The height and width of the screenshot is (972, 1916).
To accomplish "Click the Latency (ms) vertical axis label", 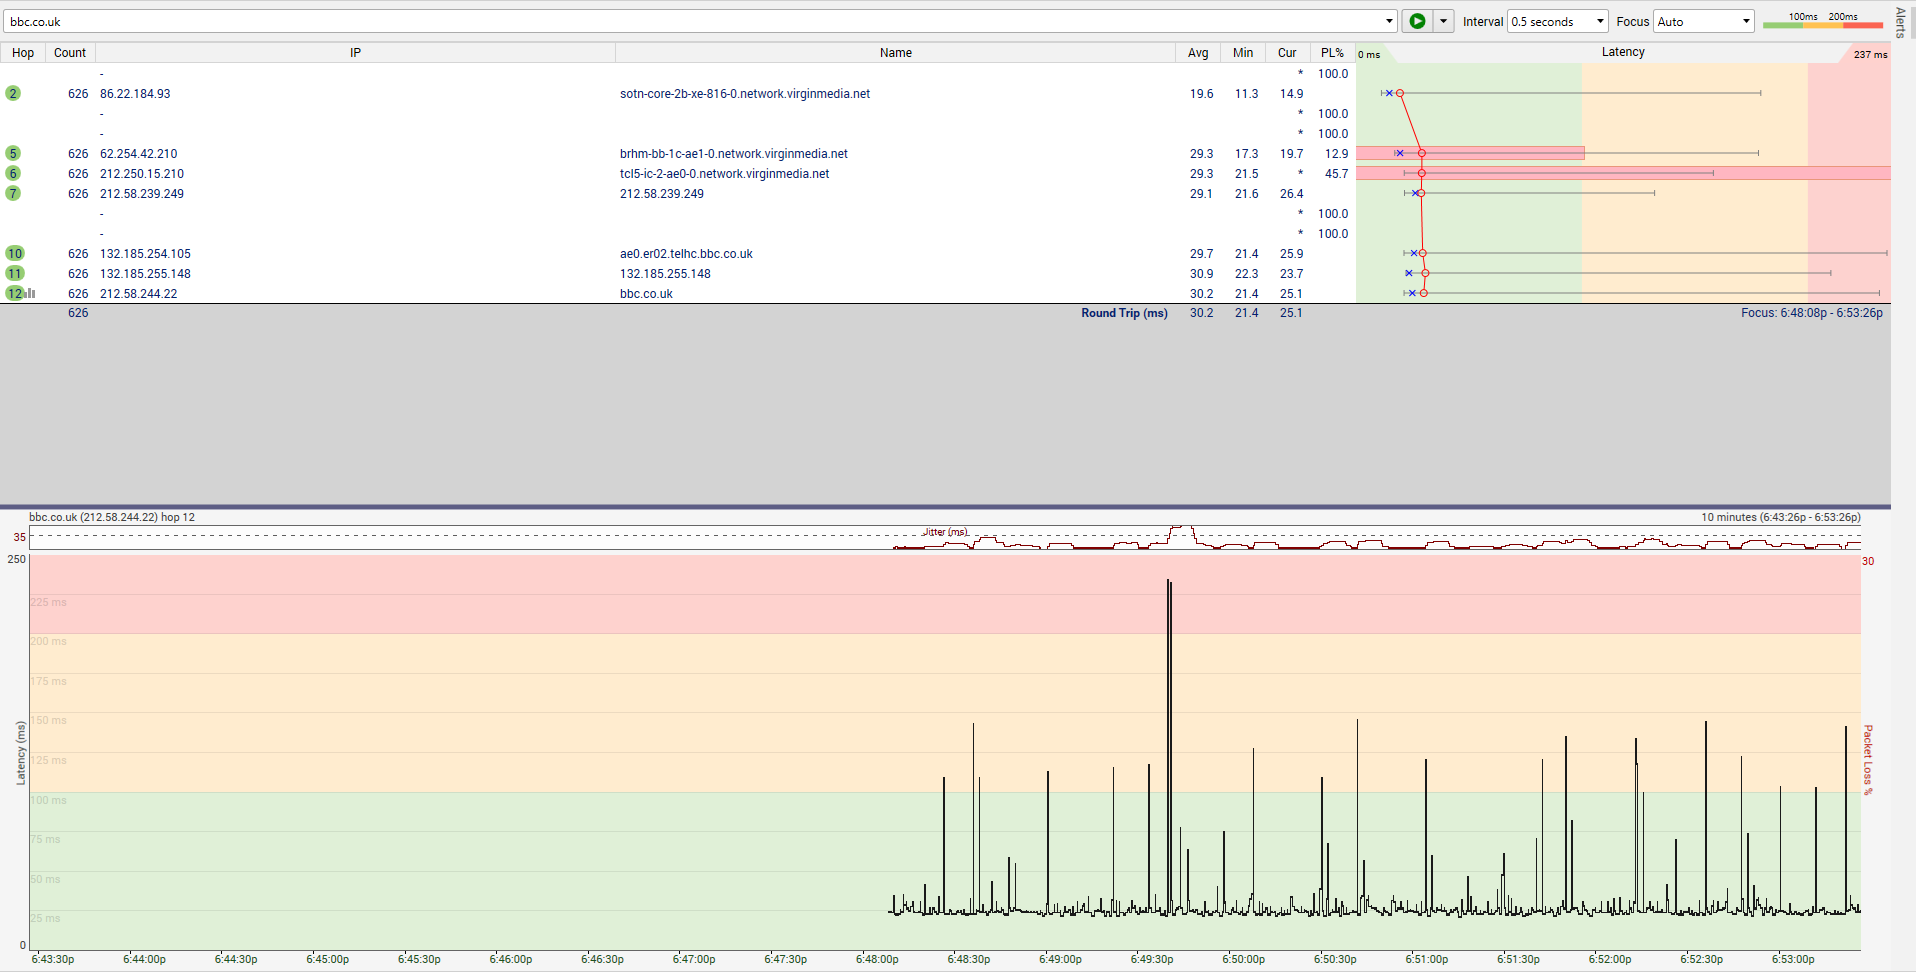I will [20, 753].
